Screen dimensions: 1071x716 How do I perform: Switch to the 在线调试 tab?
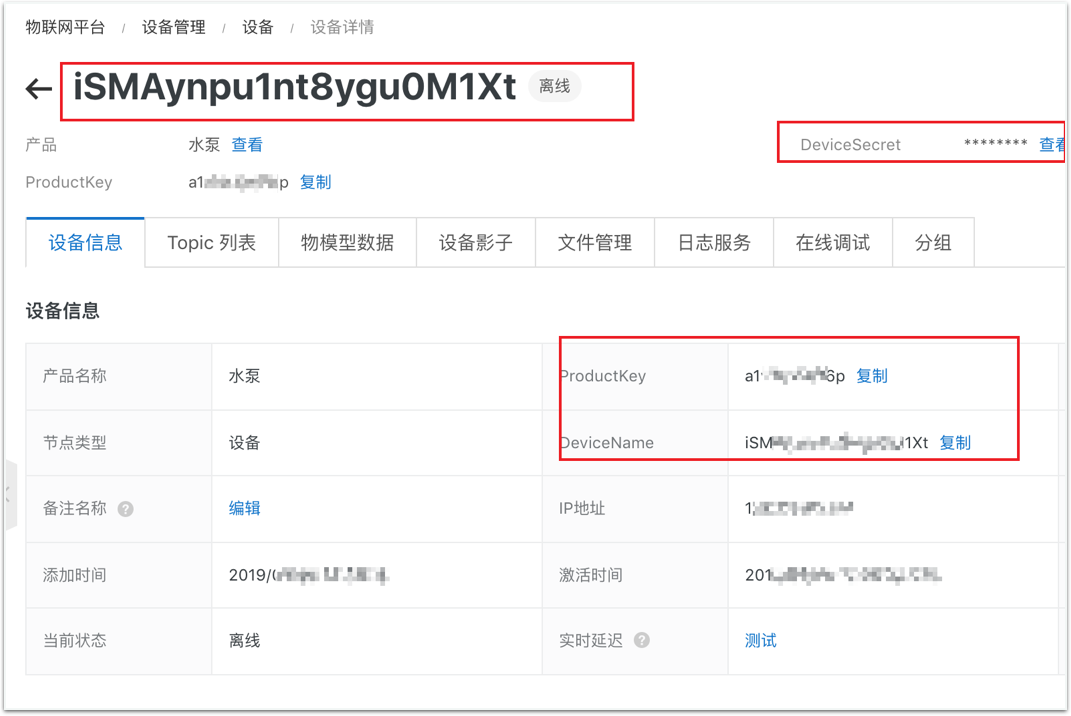pyautogui.click(x=833, y=243)
